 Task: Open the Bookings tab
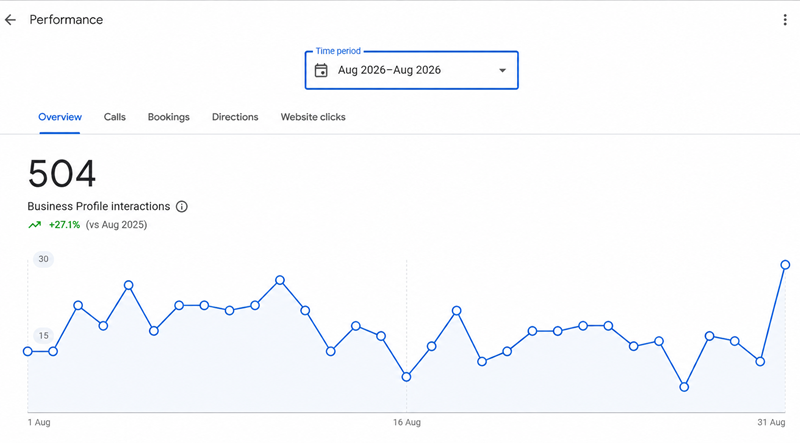169,117
